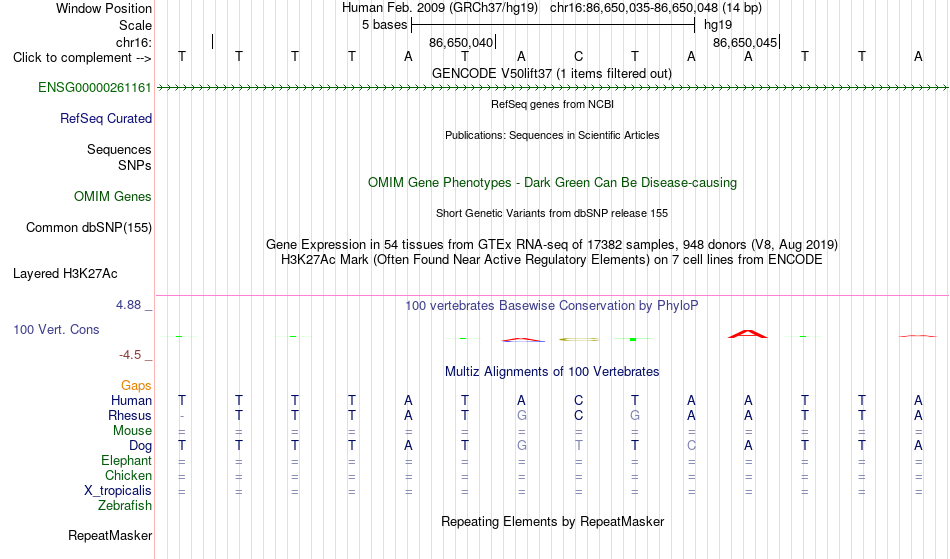This screenshot has width=950, height=559.
Task: Click the OMIM Genes track label
Action: pyautogui.click(x=113, y=197)
